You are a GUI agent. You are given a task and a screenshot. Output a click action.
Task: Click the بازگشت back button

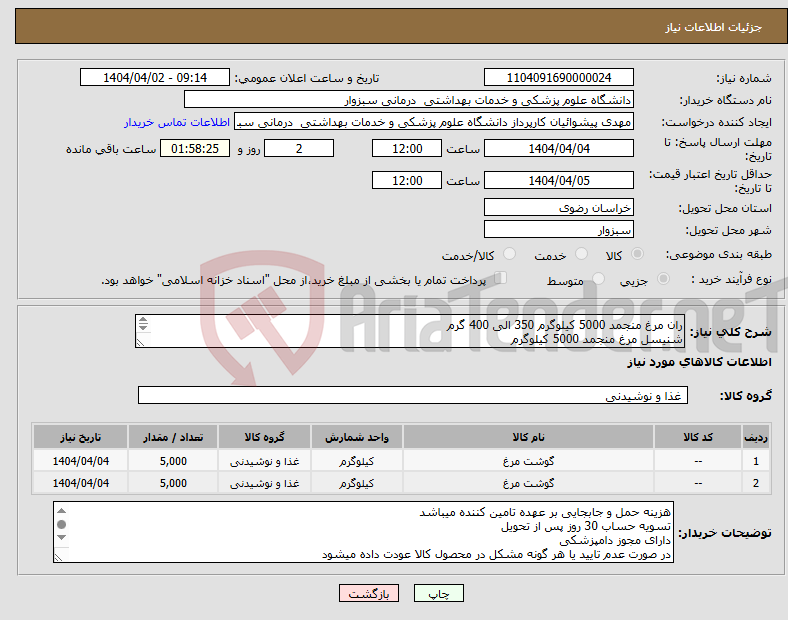(x=369, y=593)
